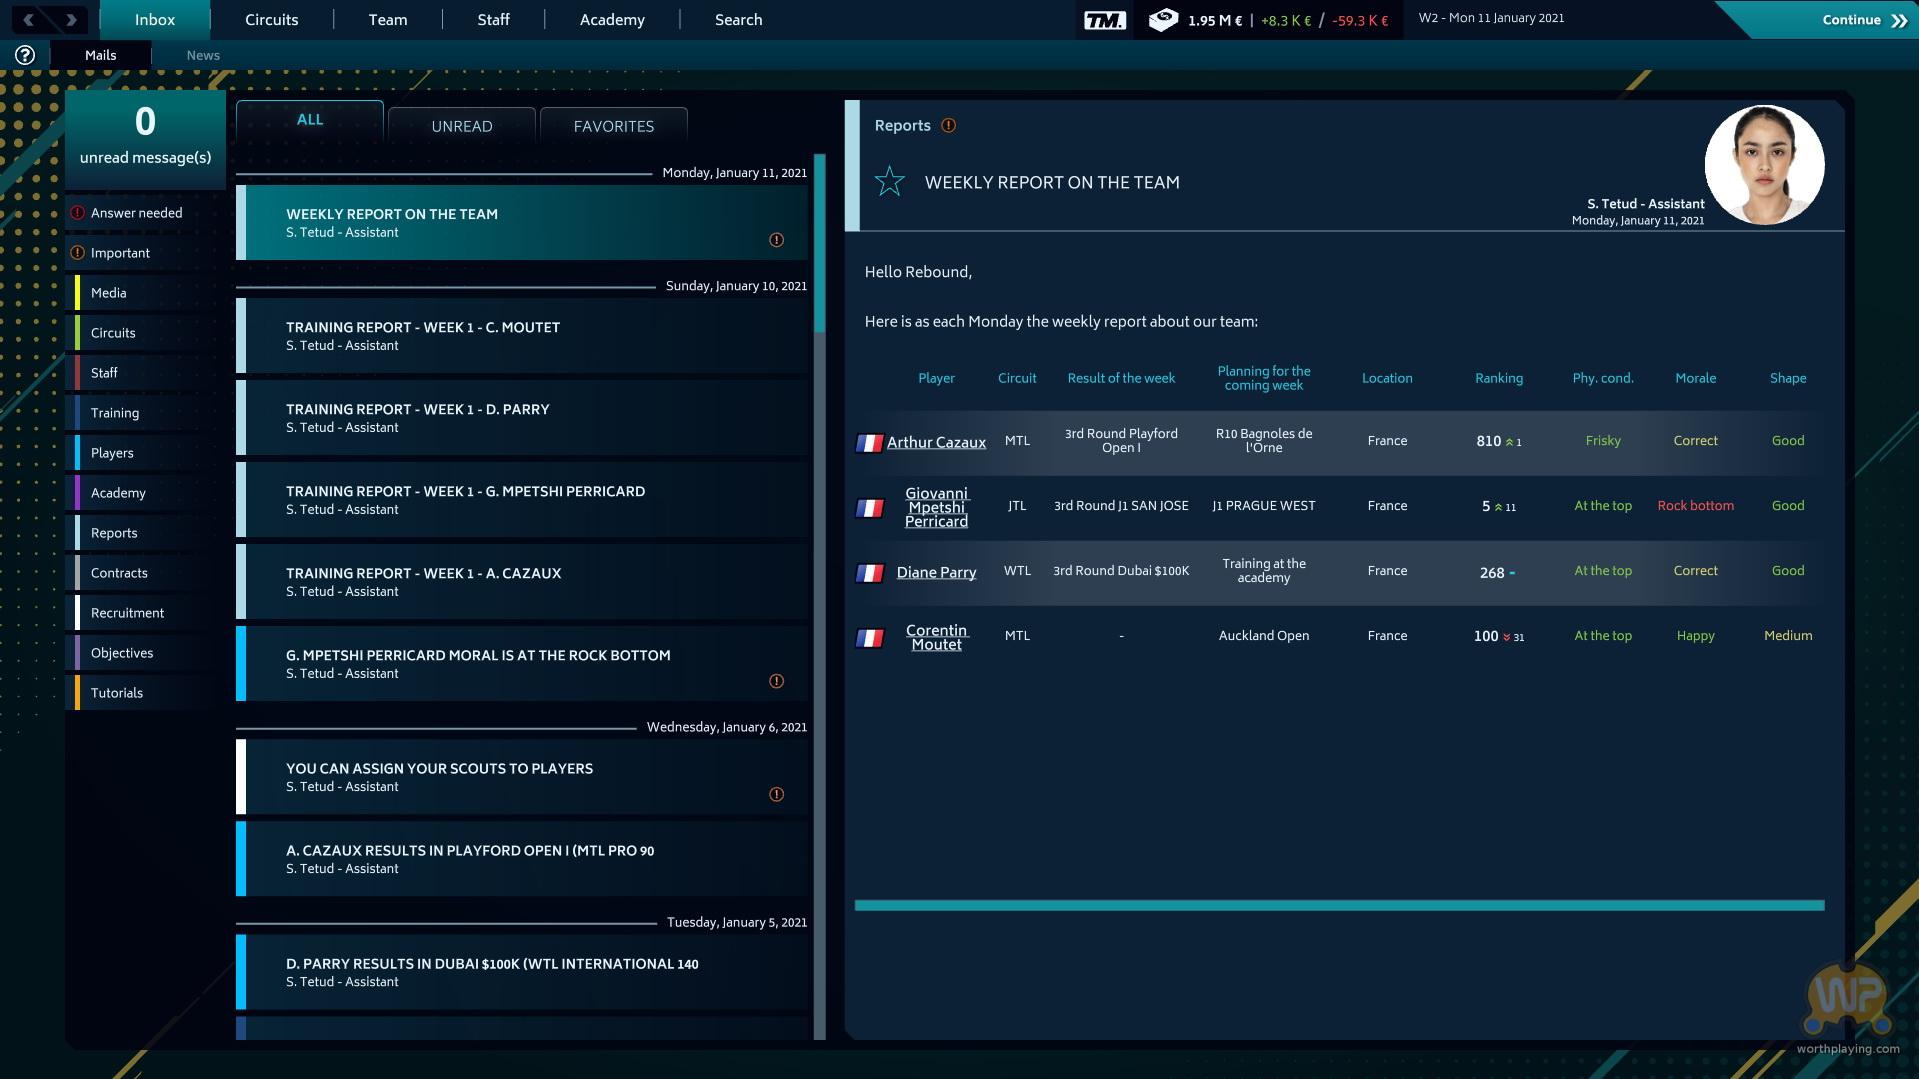The width and height of the screenshot is (1919, 1079).
Task: Click the TM logo icon
Action: coord(1105,20)
